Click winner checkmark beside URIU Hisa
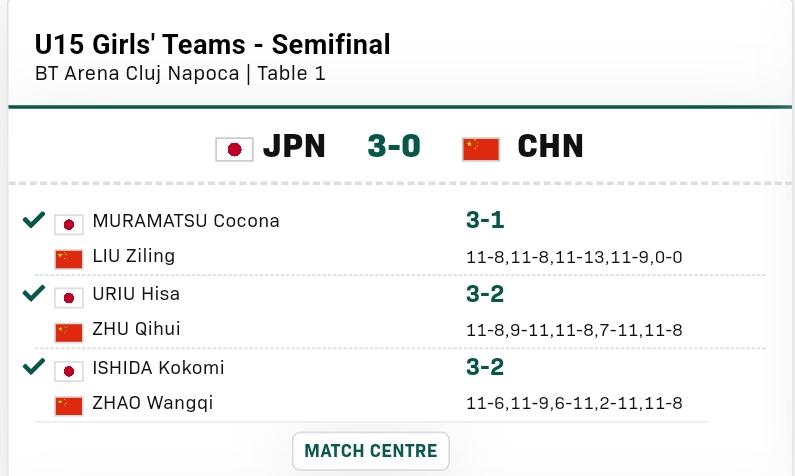795x476 pixels. [34, 293]
